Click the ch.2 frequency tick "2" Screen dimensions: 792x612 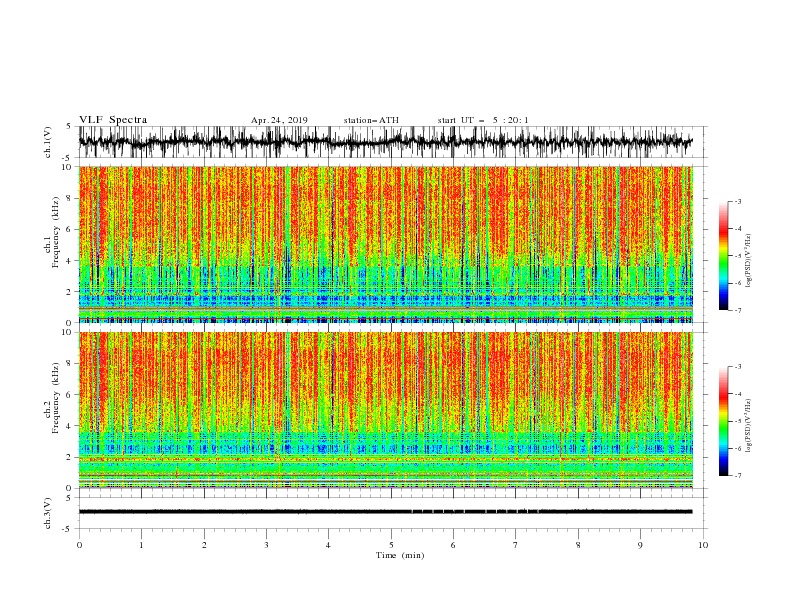pos(69,457)
